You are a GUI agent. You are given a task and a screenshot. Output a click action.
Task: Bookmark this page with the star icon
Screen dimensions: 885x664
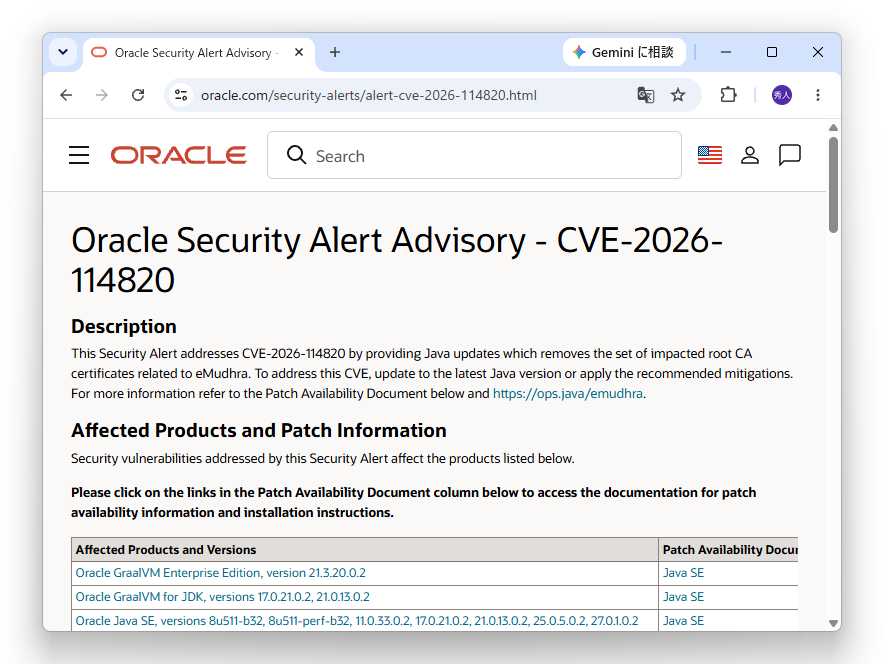click(678, 95)
